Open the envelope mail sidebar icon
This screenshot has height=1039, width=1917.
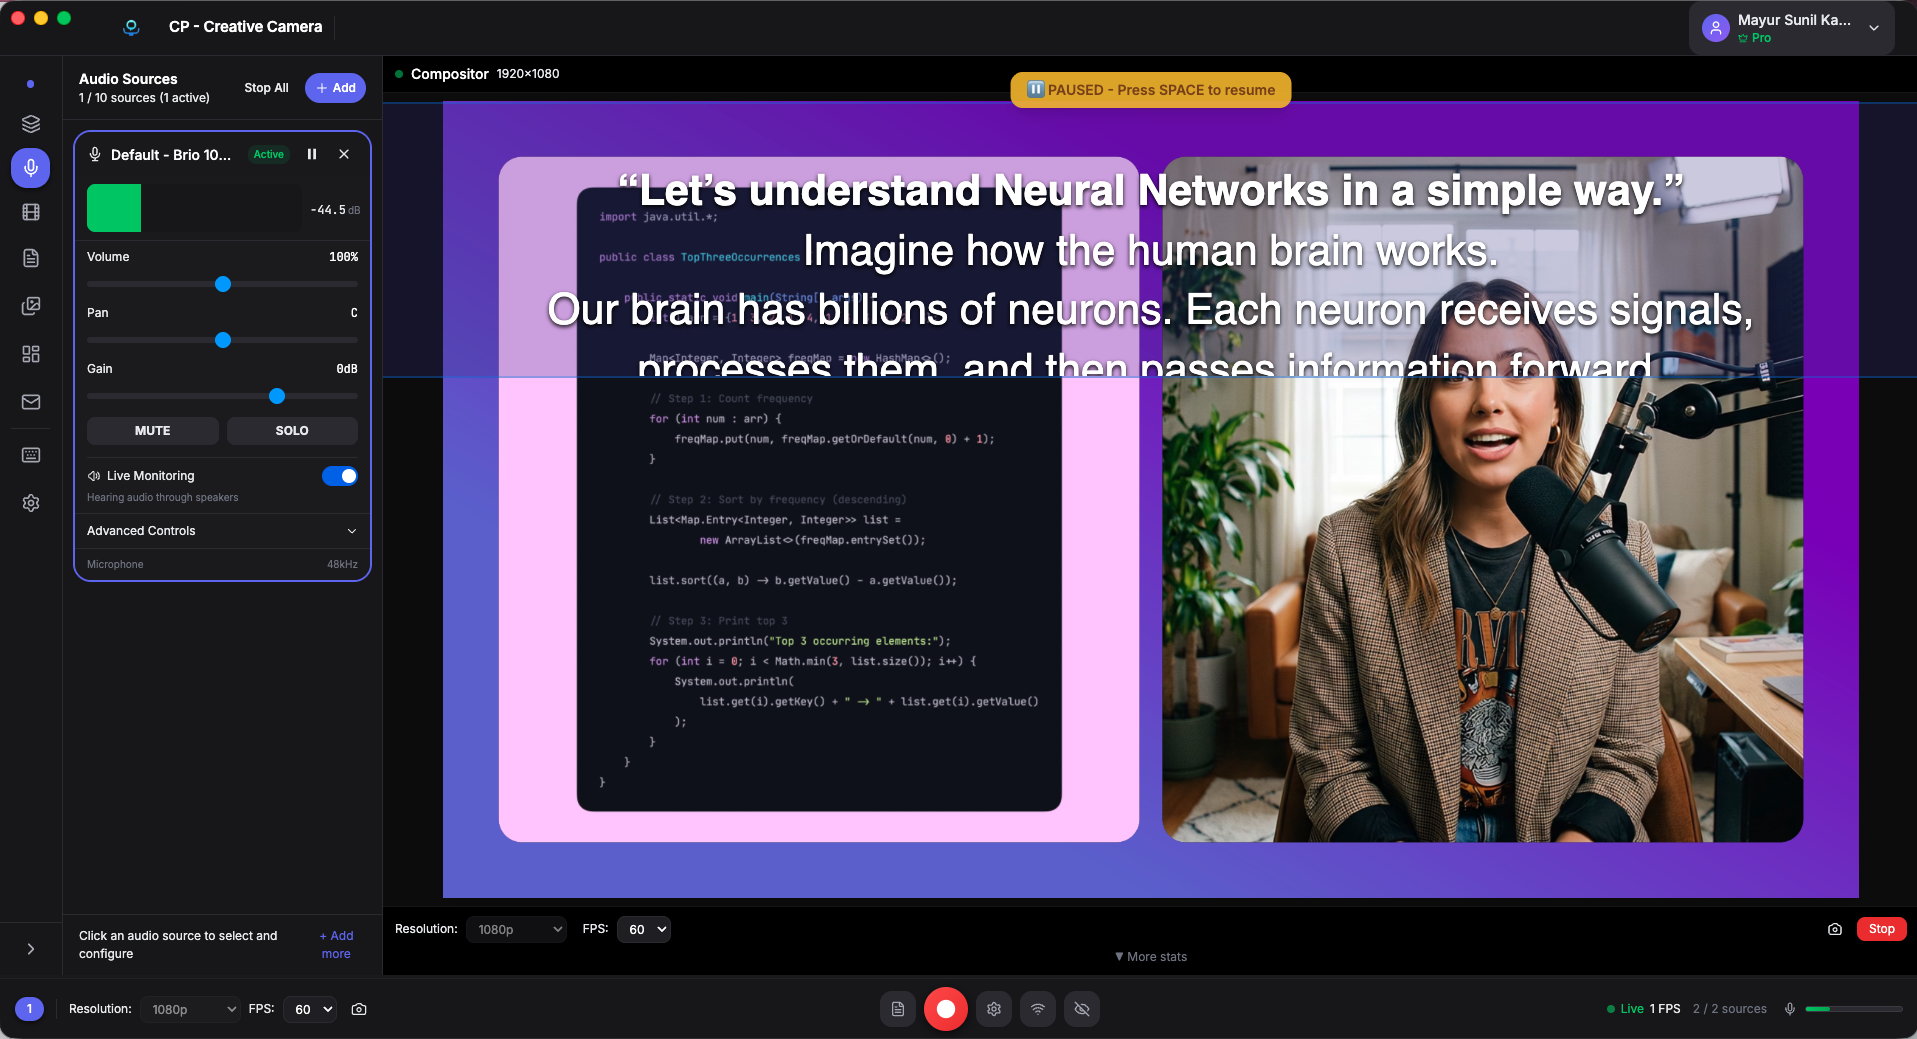(31, 402)
